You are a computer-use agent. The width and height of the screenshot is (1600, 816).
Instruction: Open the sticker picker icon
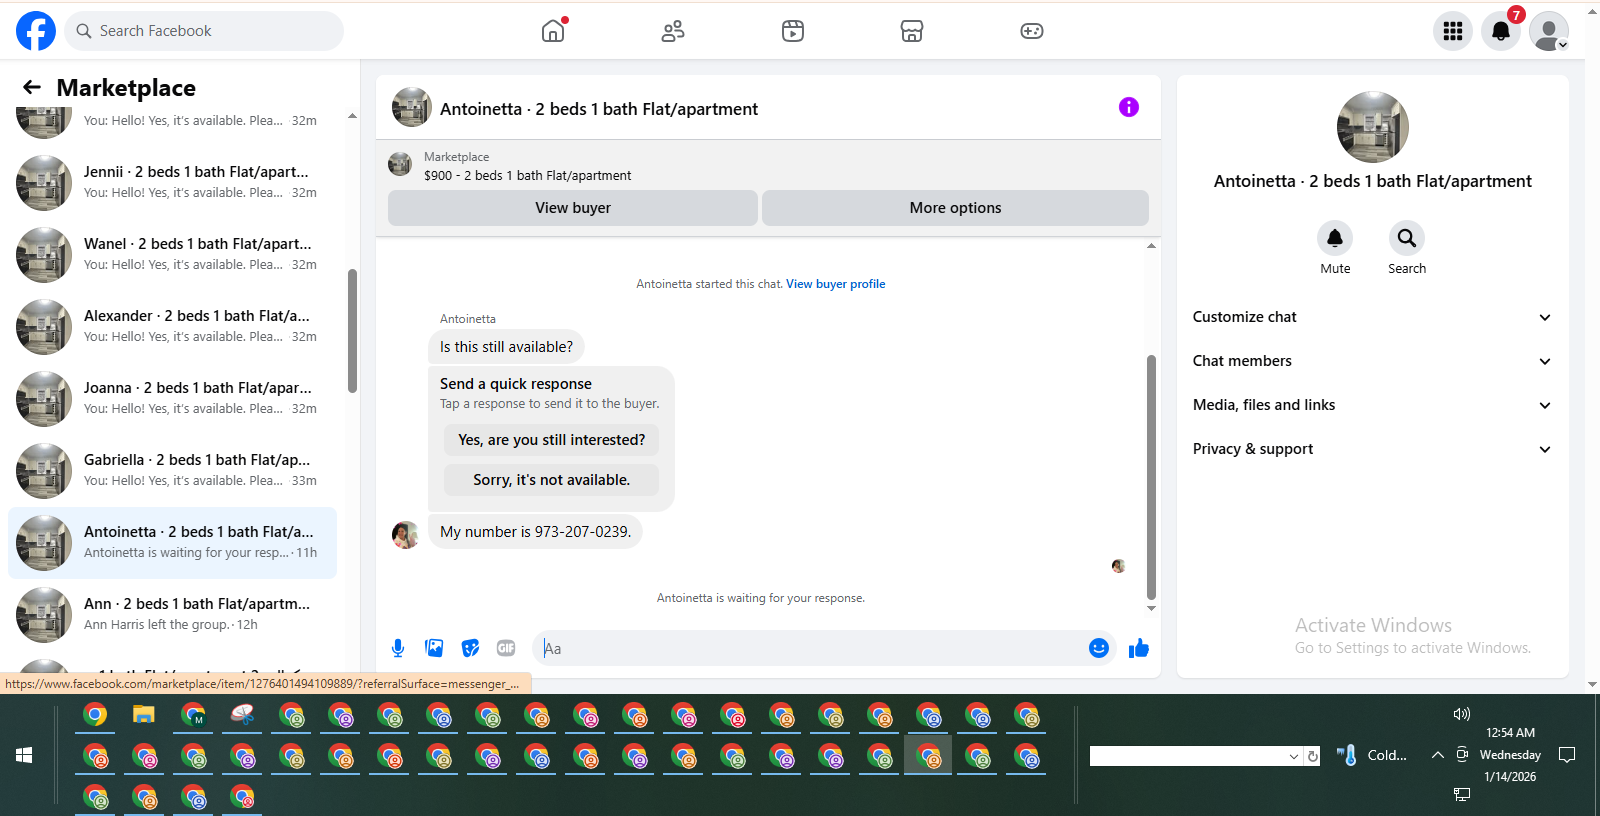point(470,648)
